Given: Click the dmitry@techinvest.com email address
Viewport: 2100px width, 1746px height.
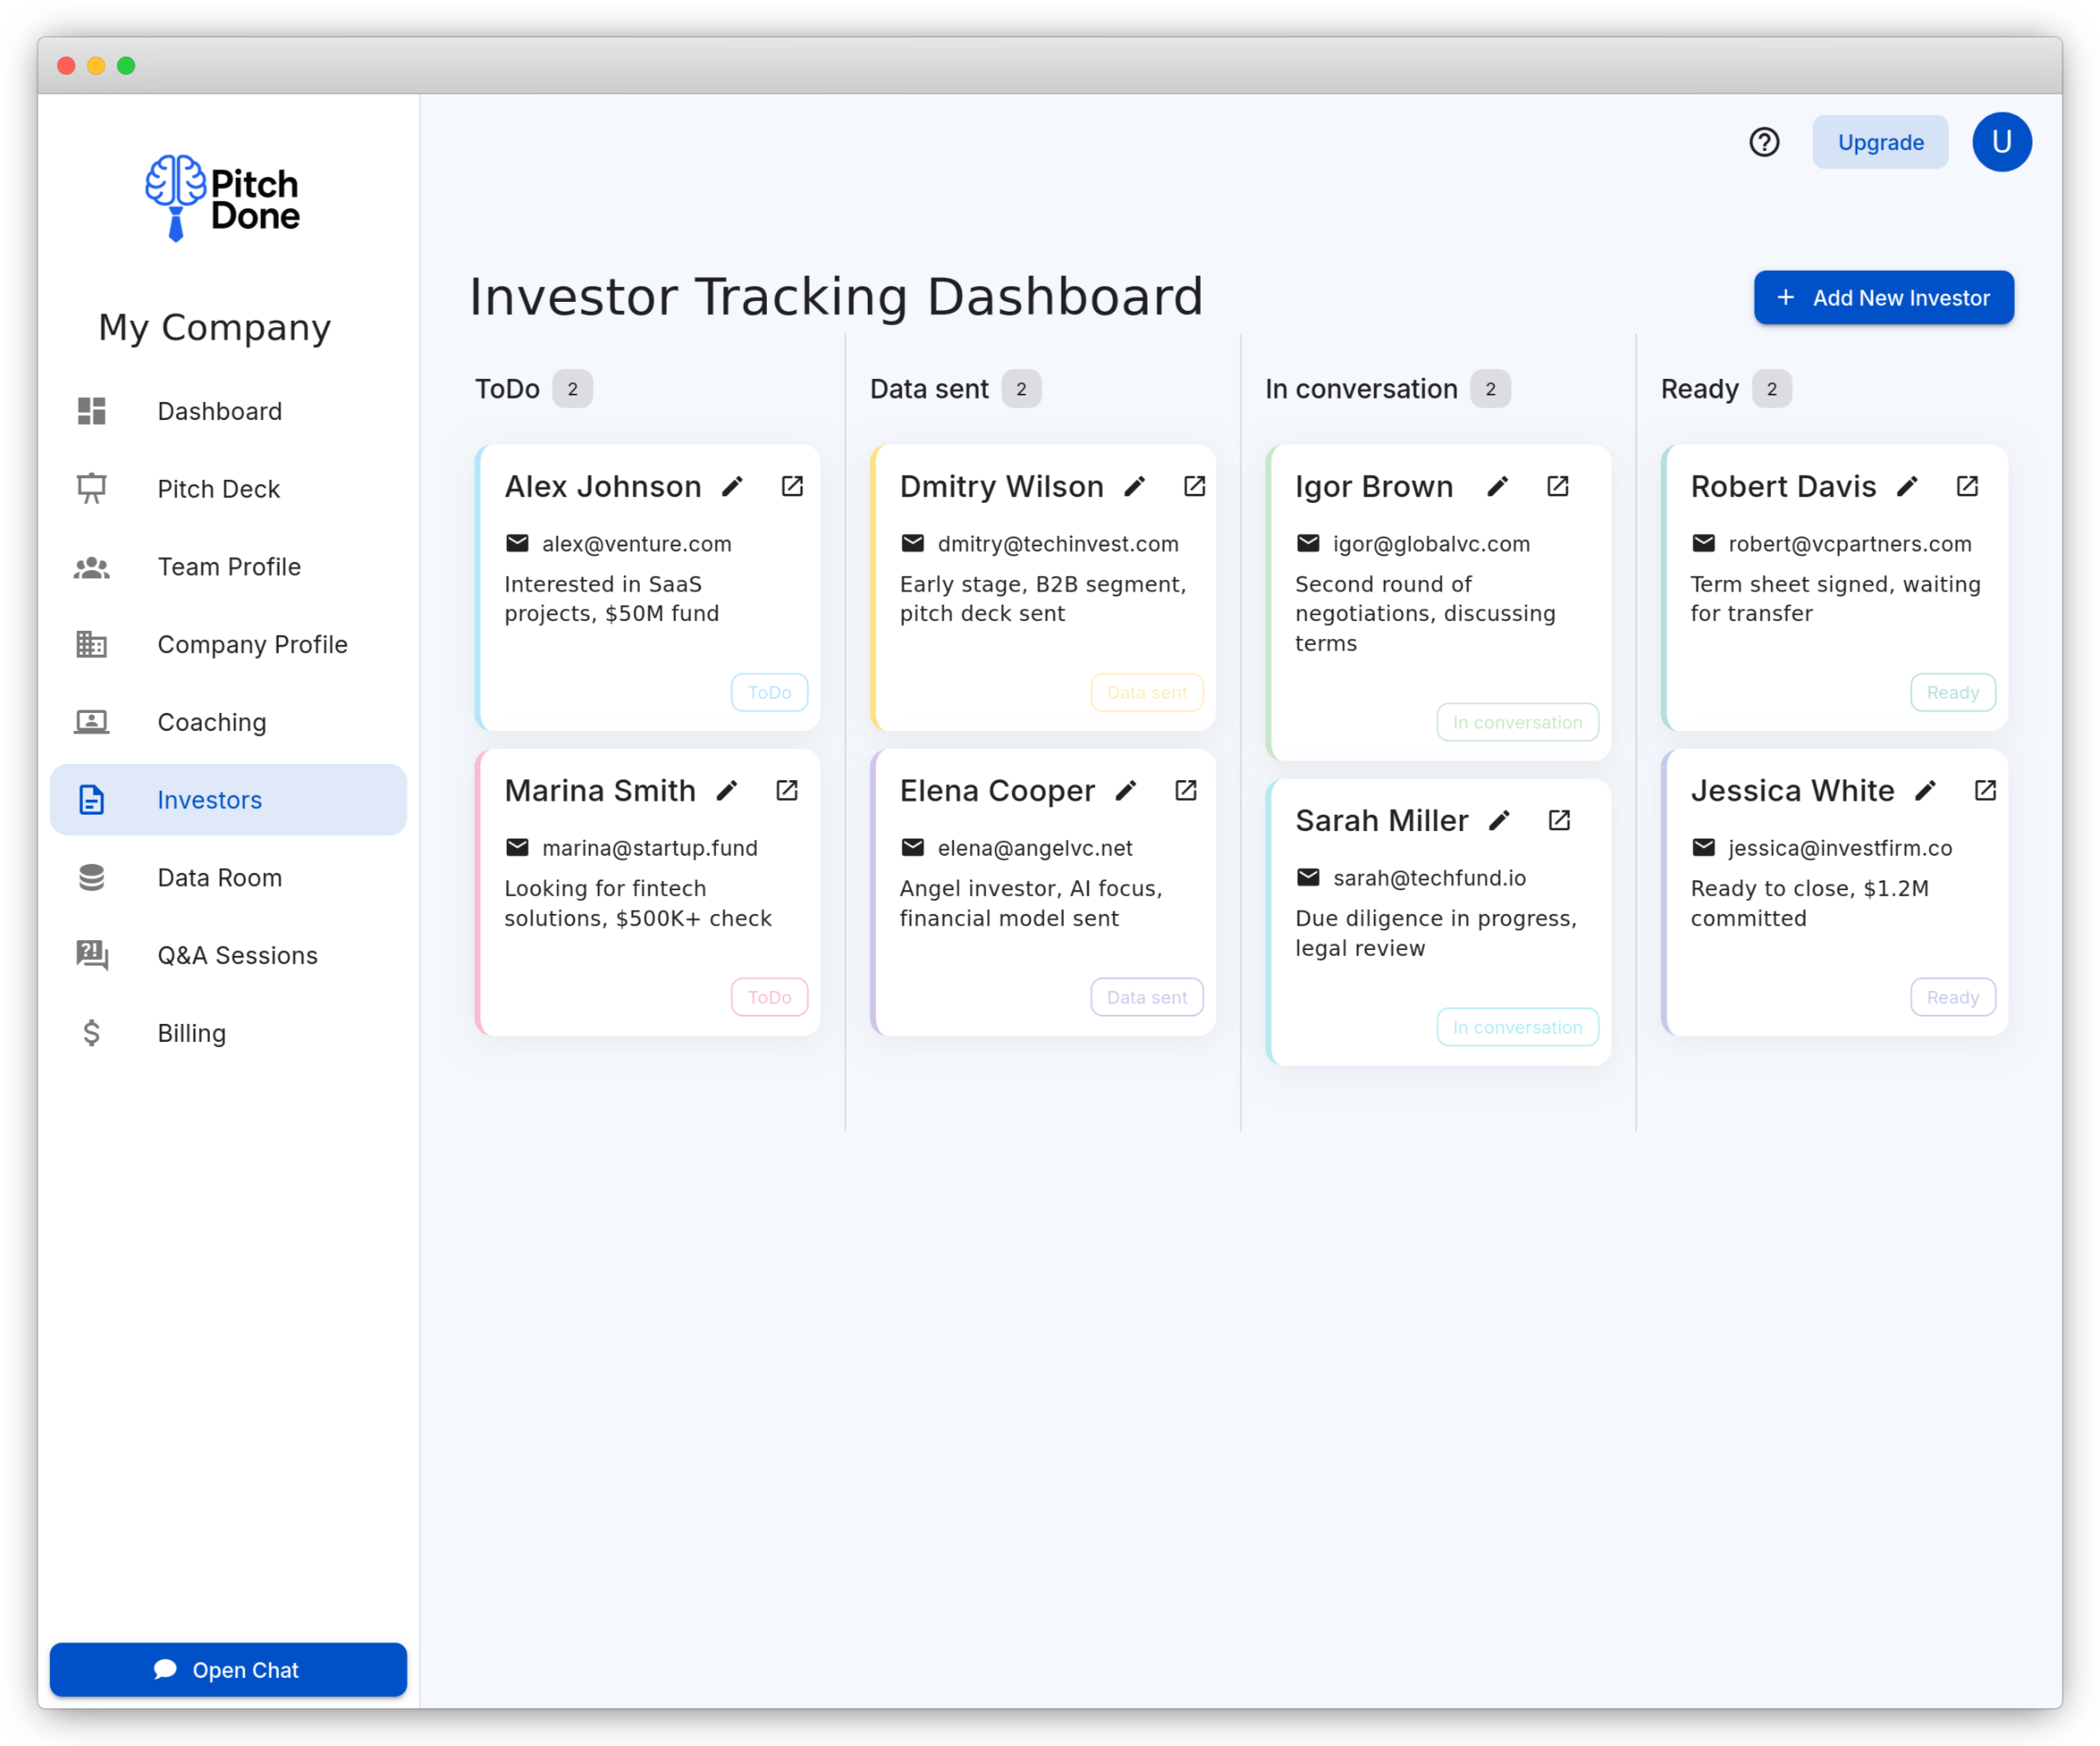Looking at the screenshot, I should pyautogui.click(x=1058, y=544).
